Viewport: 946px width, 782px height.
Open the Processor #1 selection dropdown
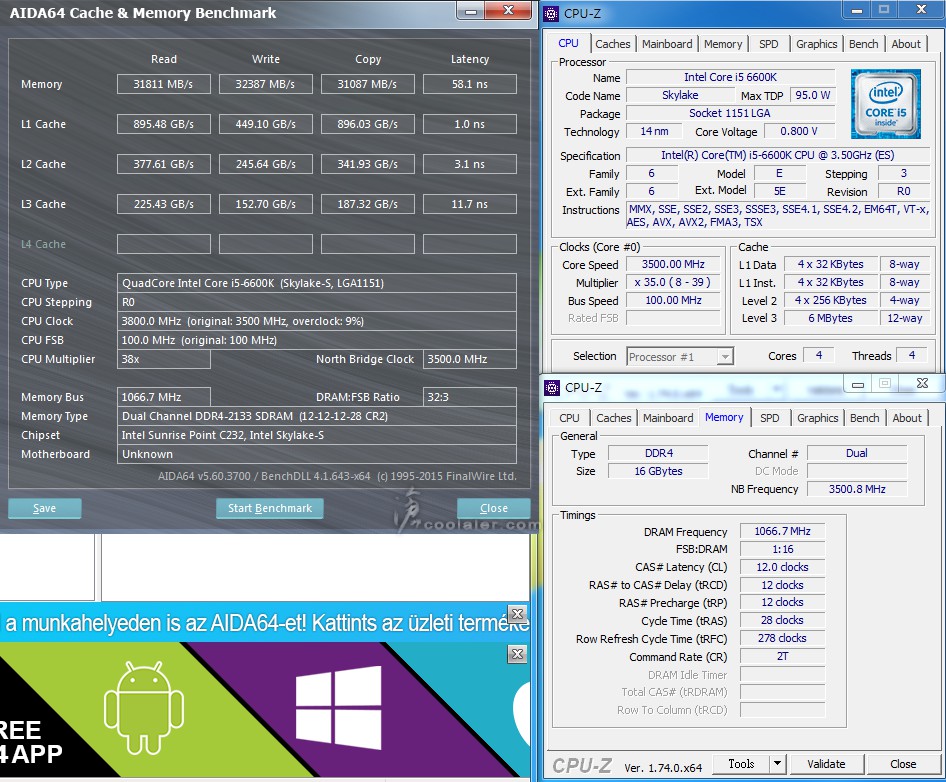725,357
